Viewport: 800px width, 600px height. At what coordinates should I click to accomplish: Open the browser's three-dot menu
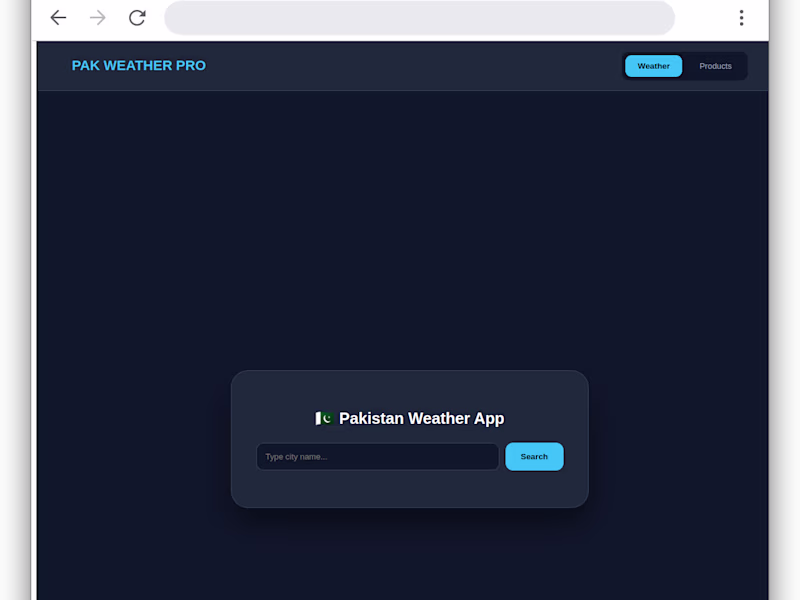point(741,18)
